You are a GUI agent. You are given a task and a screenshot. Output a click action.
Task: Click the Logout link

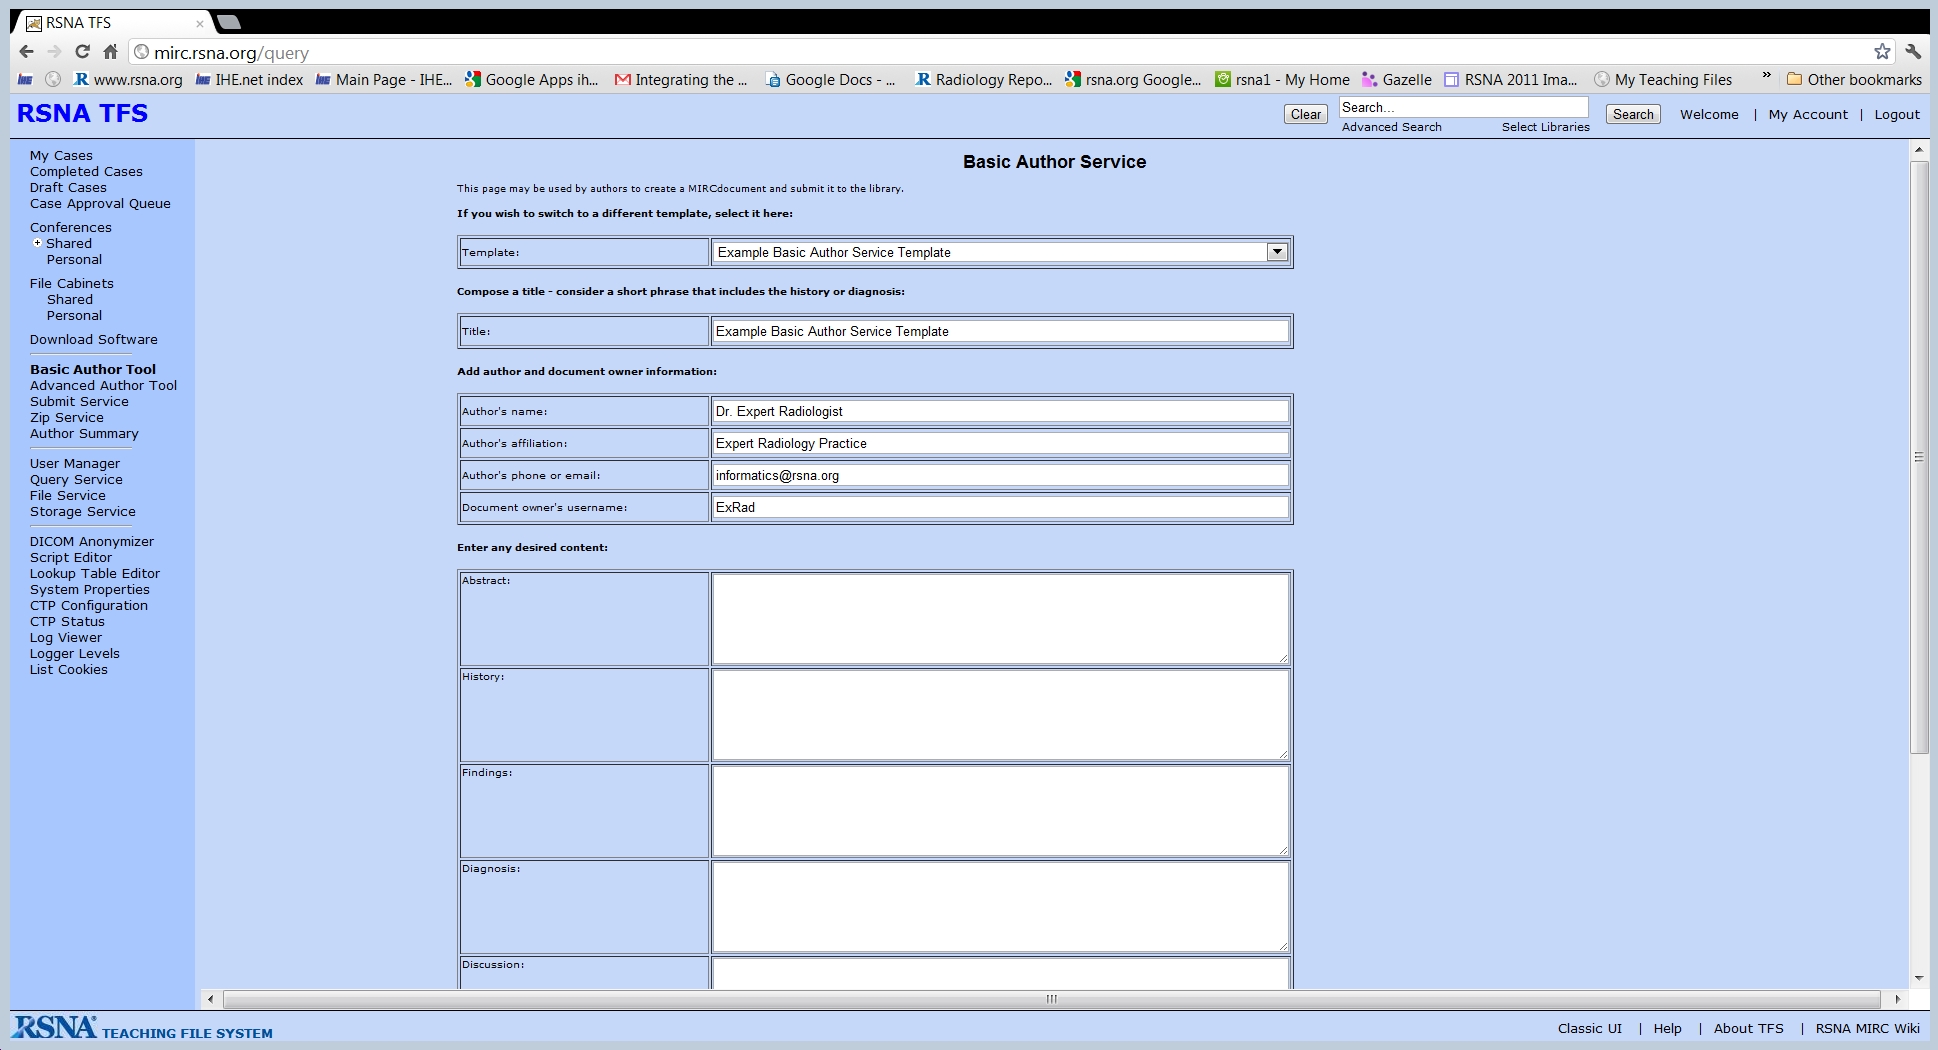click(x=1896, y=115)
